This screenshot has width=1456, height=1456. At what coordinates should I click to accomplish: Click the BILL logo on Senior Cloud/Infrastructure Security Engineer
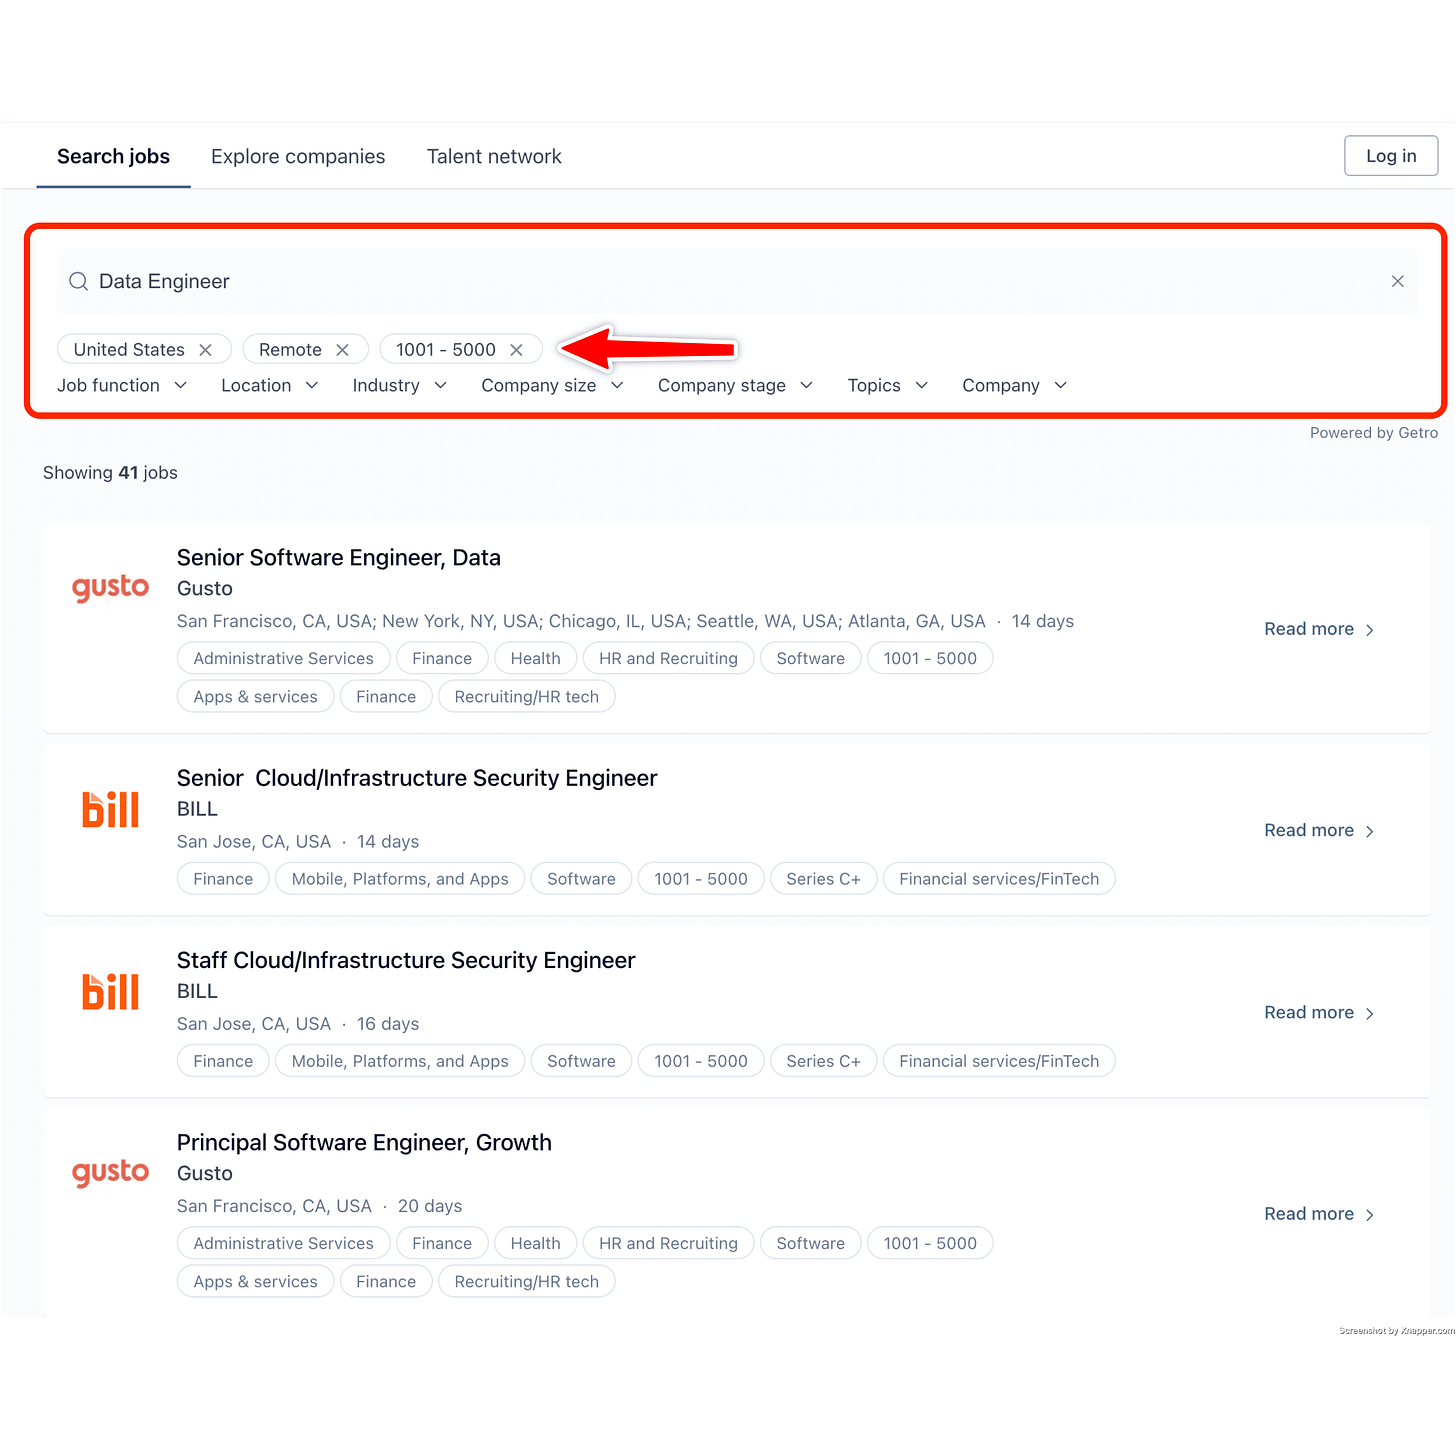110,809
